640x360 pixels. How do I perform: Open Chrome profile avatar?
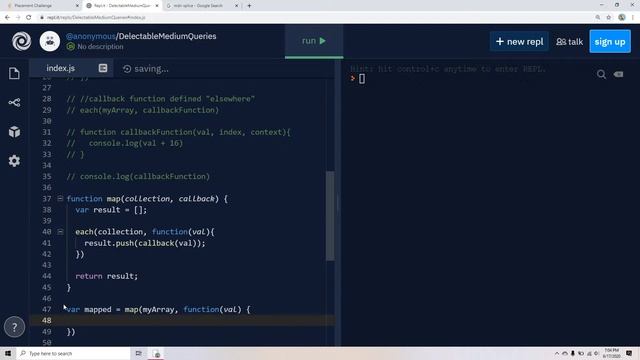(x=622, y=18)
